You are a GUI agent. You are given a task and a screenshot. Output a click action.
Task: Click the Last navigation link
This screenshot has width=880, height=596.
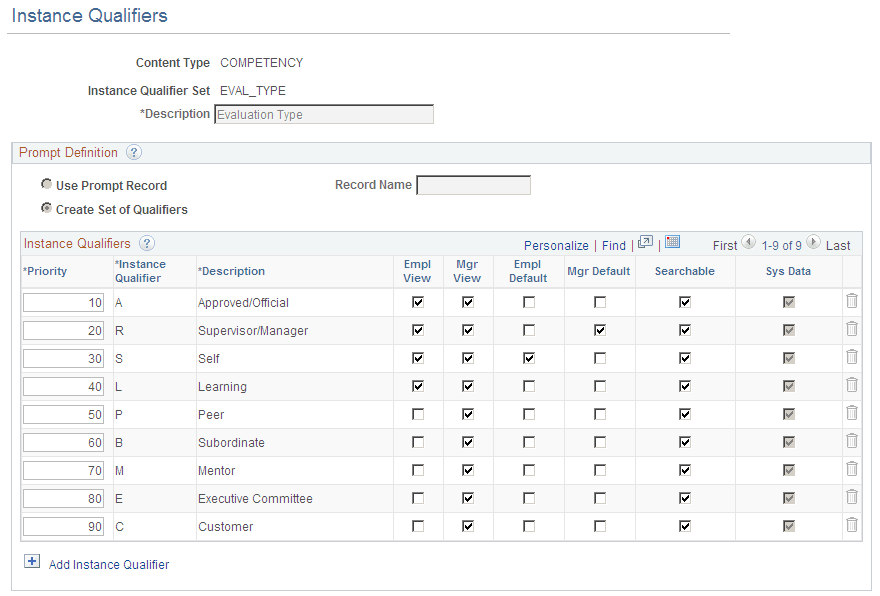[837, 245]
